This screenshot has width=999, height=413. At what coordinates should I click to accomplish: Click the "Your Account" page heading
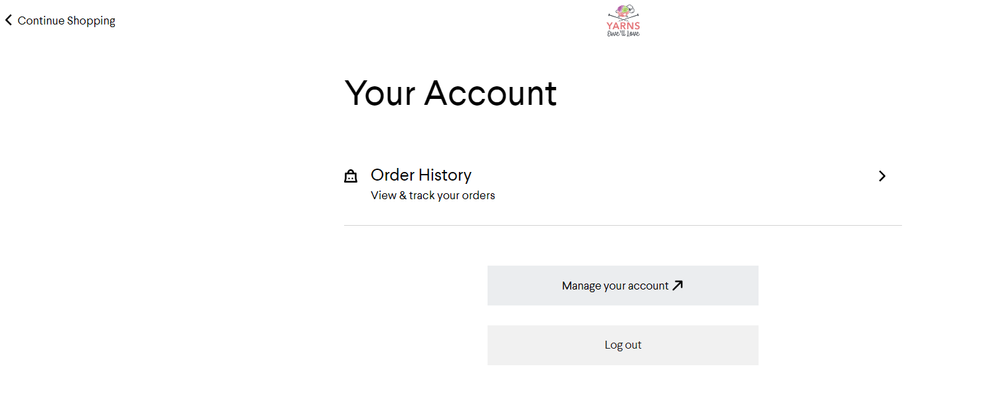coord(450,93)
